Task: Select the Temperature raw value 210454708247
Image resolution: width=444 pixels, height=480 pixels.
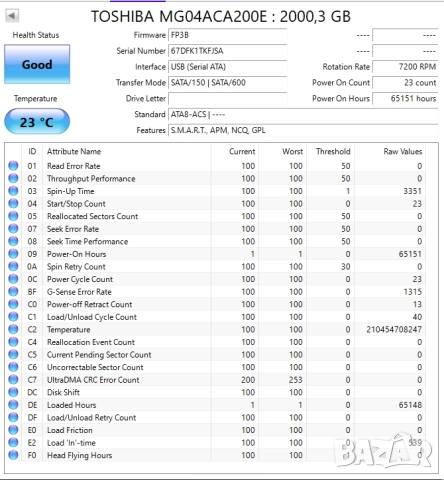Action: point(394,329)
